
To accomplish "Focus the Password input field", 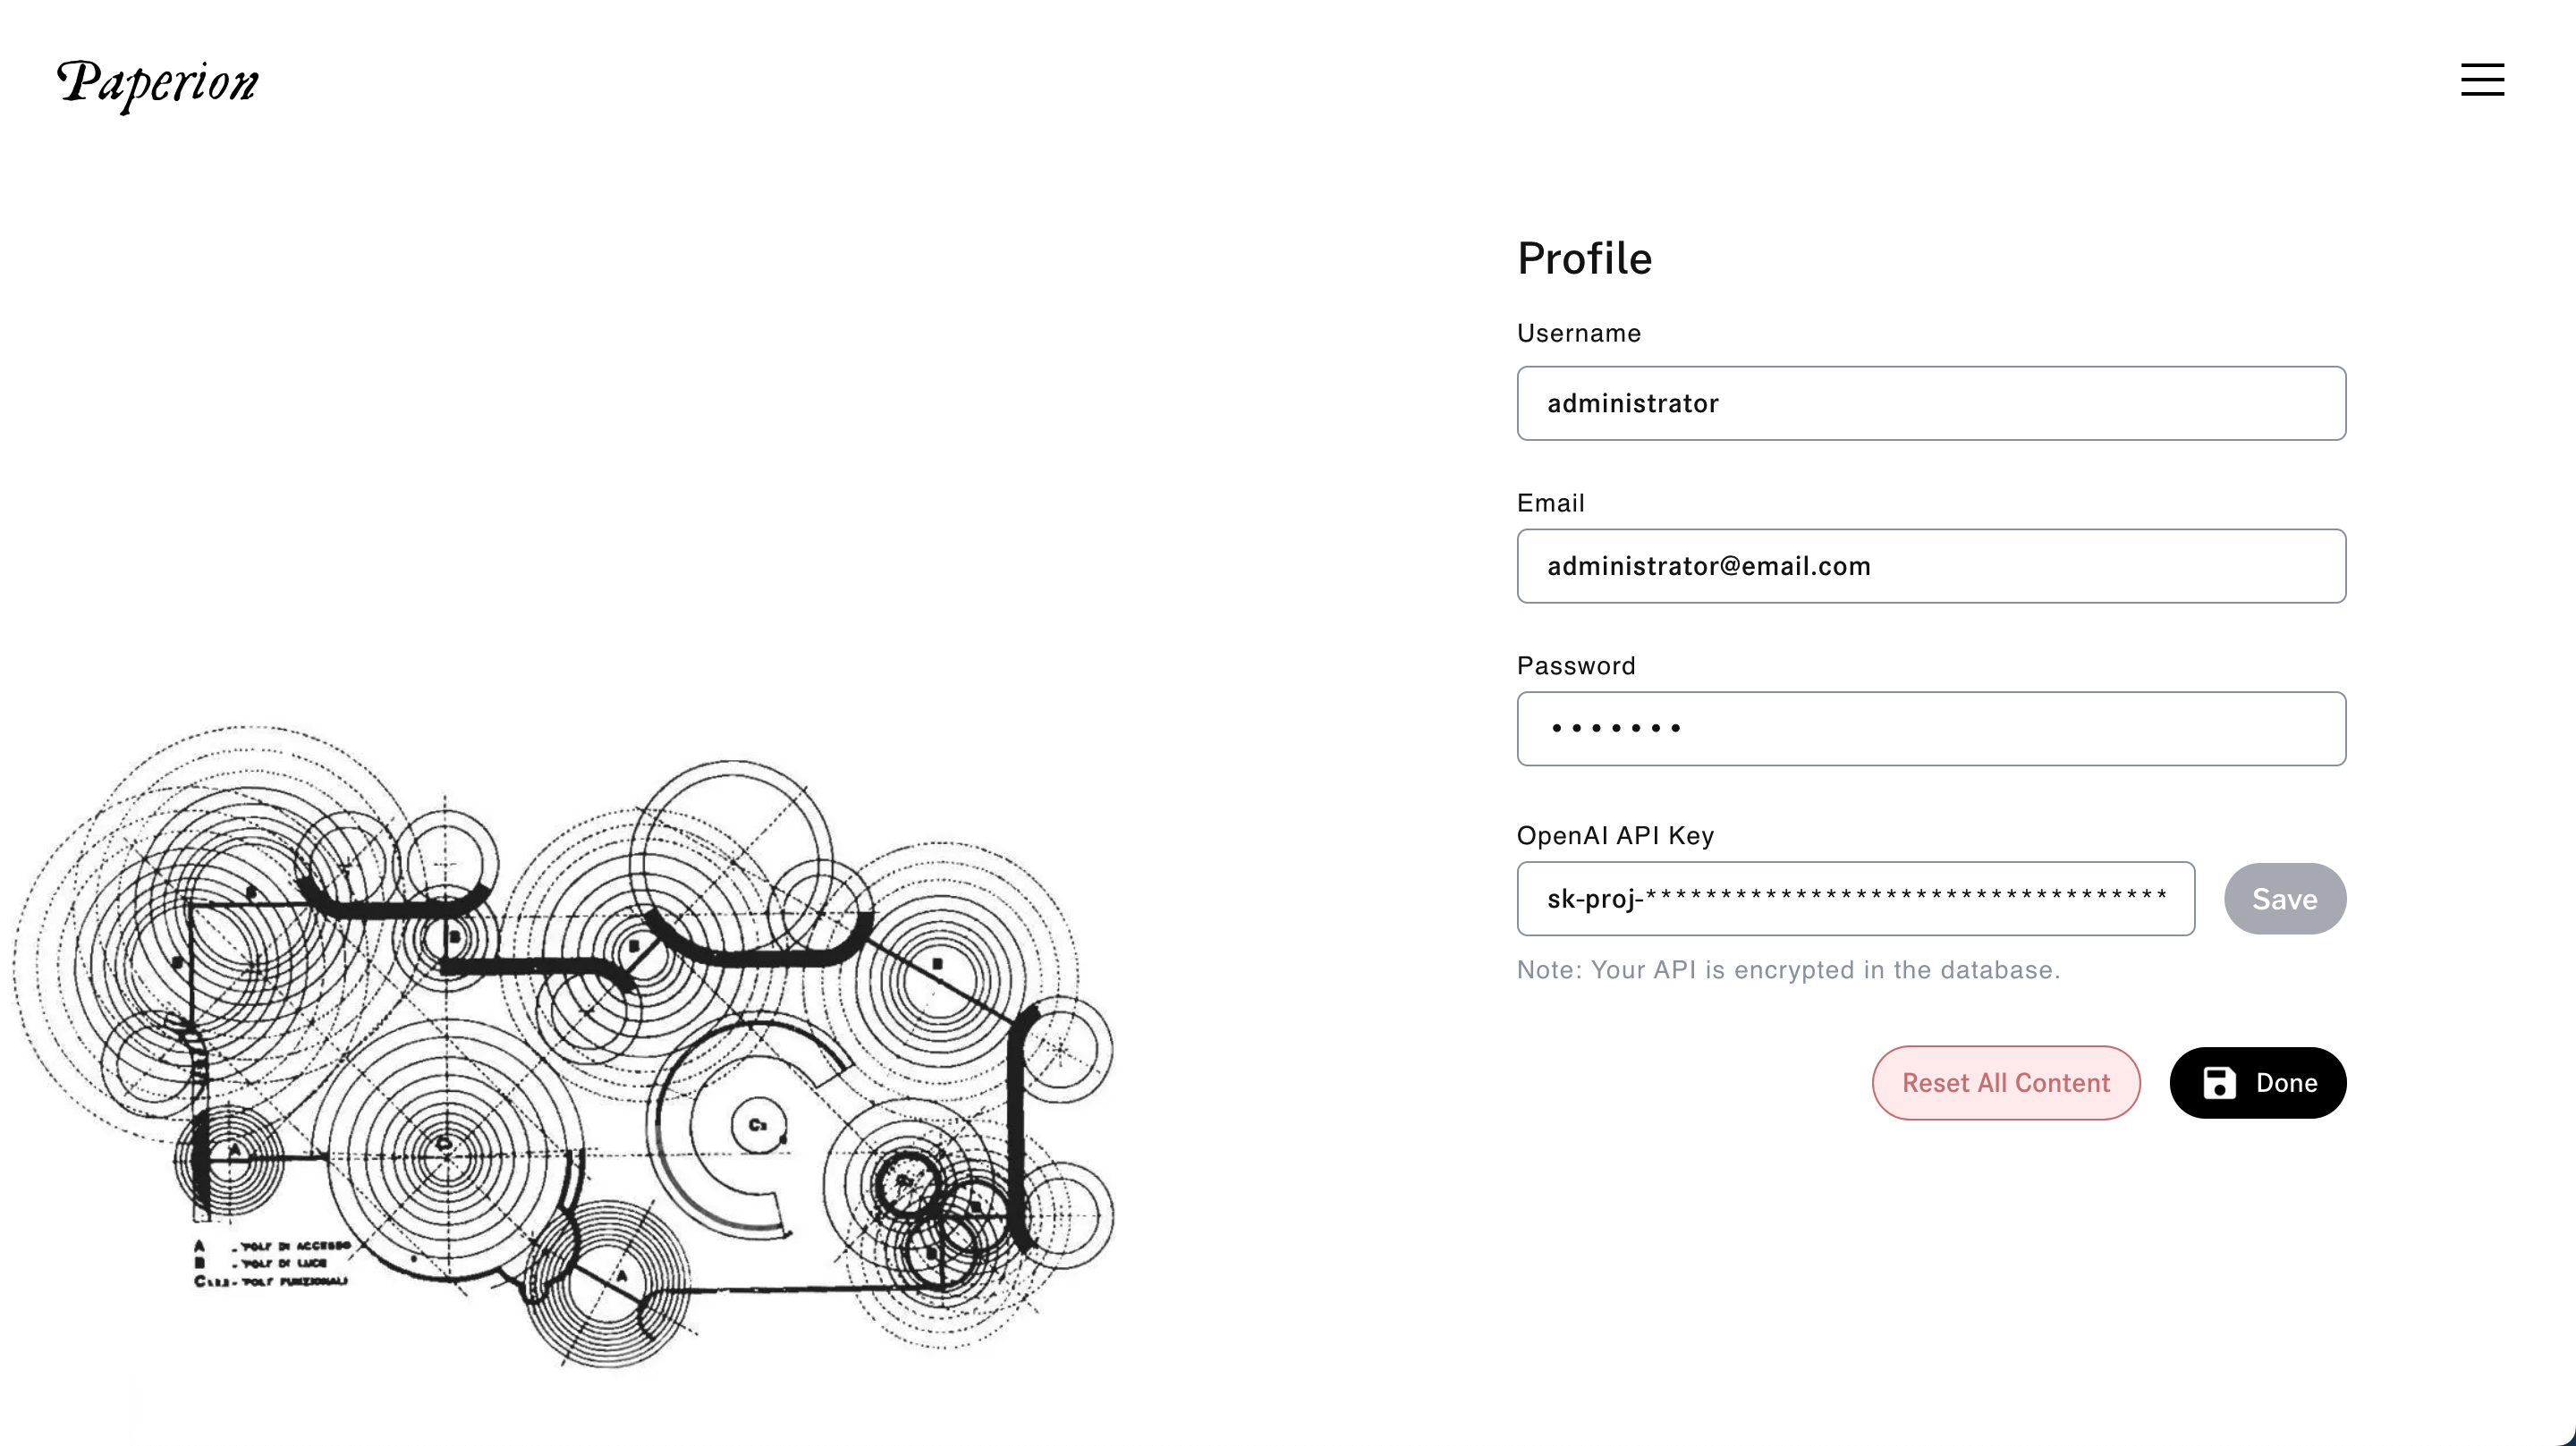I will (x=1931, y=729).
